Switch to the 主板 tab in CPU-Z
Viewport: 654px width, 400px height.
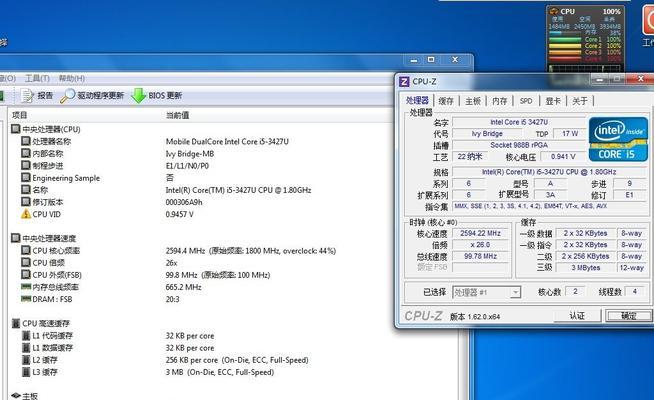(x=473, y=101)
